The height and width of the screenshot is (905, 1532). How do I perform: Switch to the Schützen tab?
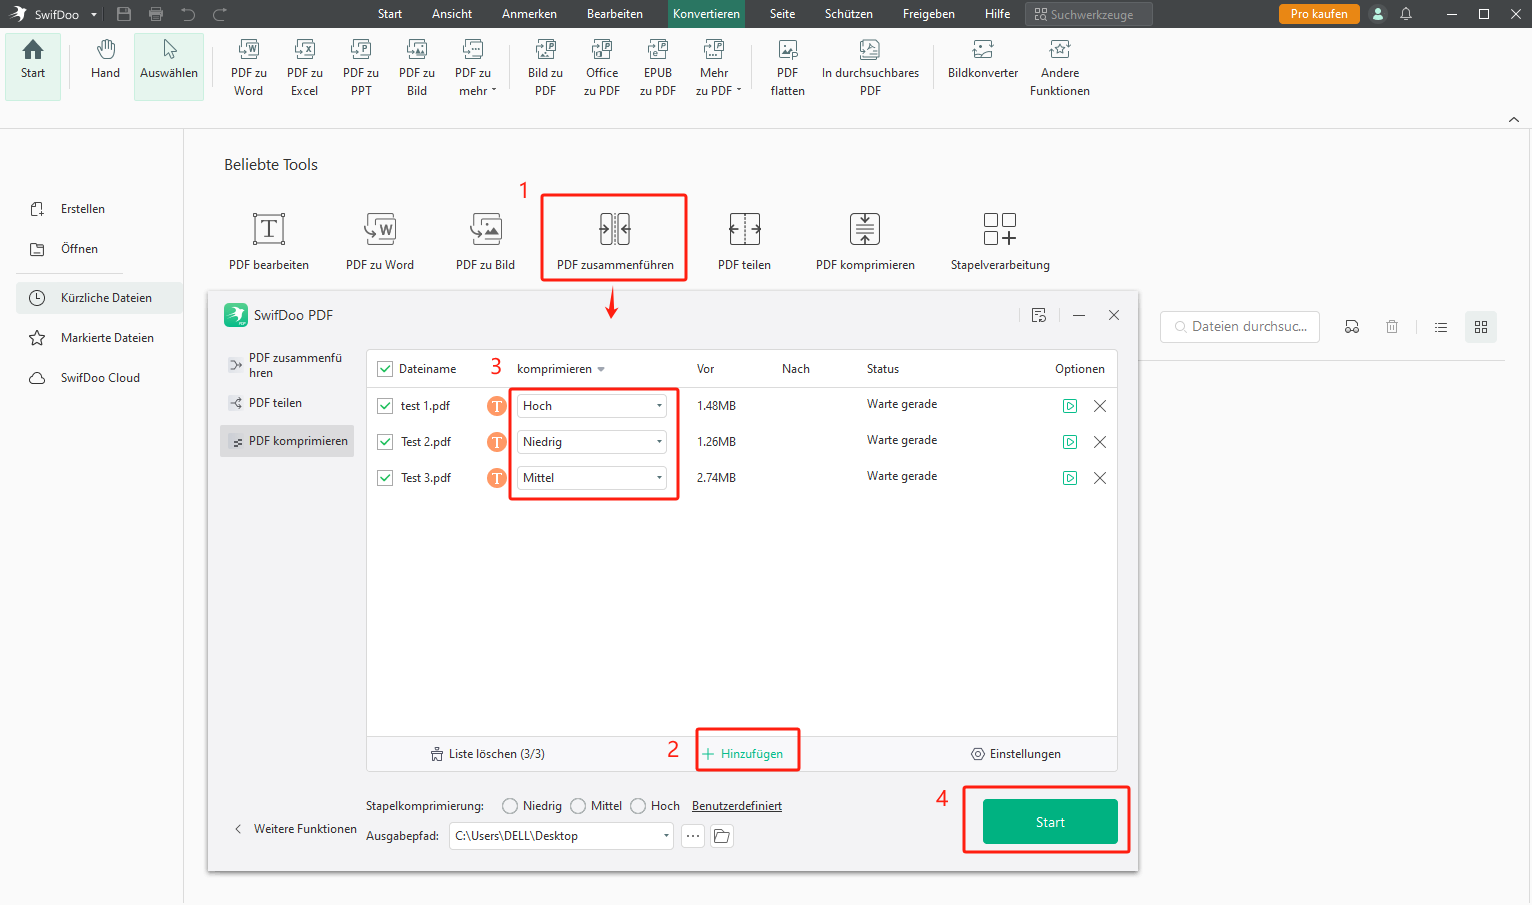[x=848, y=14]
